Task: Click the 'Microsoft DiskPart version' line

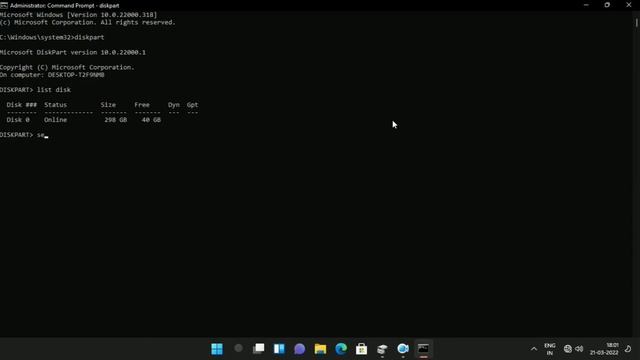Action: point(73,53)
